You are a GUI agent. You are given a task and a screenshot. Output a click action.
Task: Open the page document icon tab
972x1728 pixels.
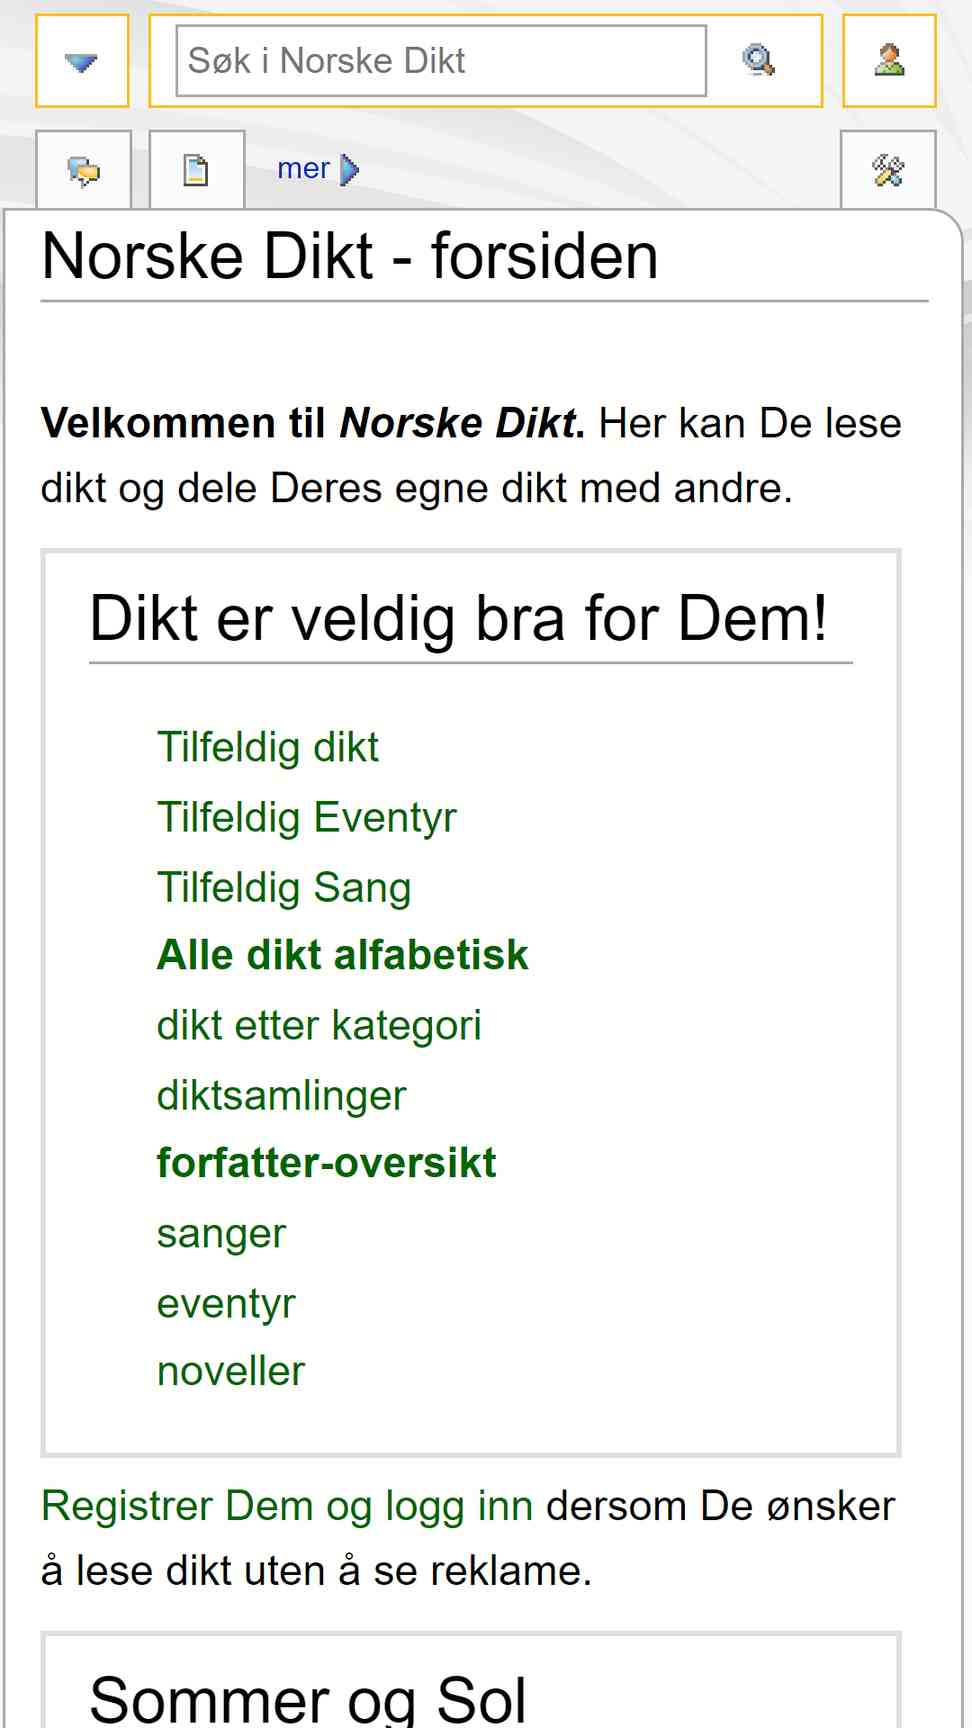pos(196,171)
